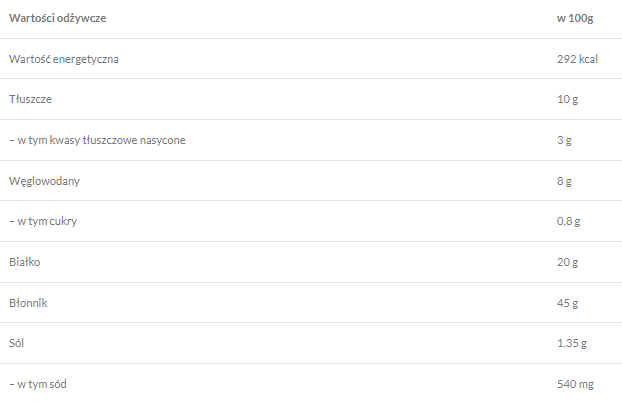The image size is (622, 402).
Task: Select the 'Węglowodany' row label
Action: click(44, 181)
